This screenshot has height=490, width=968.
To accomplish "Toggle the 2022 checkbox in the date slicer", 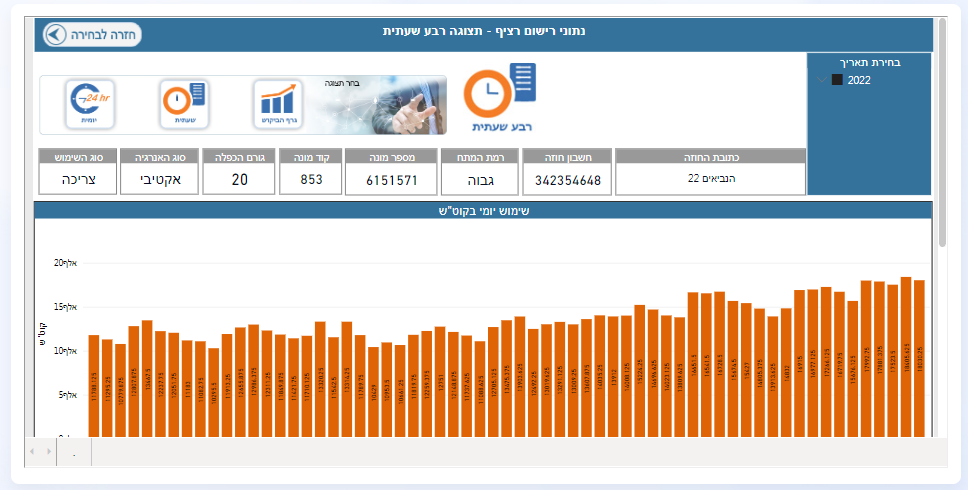I will tap(837, 80).
